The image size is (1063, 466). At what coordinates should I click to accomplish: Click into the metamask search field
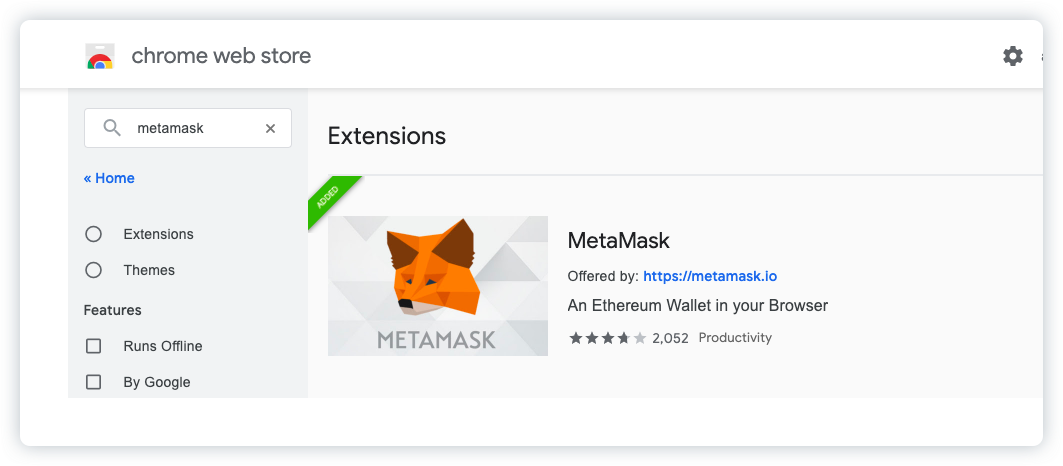coord(188,128)
